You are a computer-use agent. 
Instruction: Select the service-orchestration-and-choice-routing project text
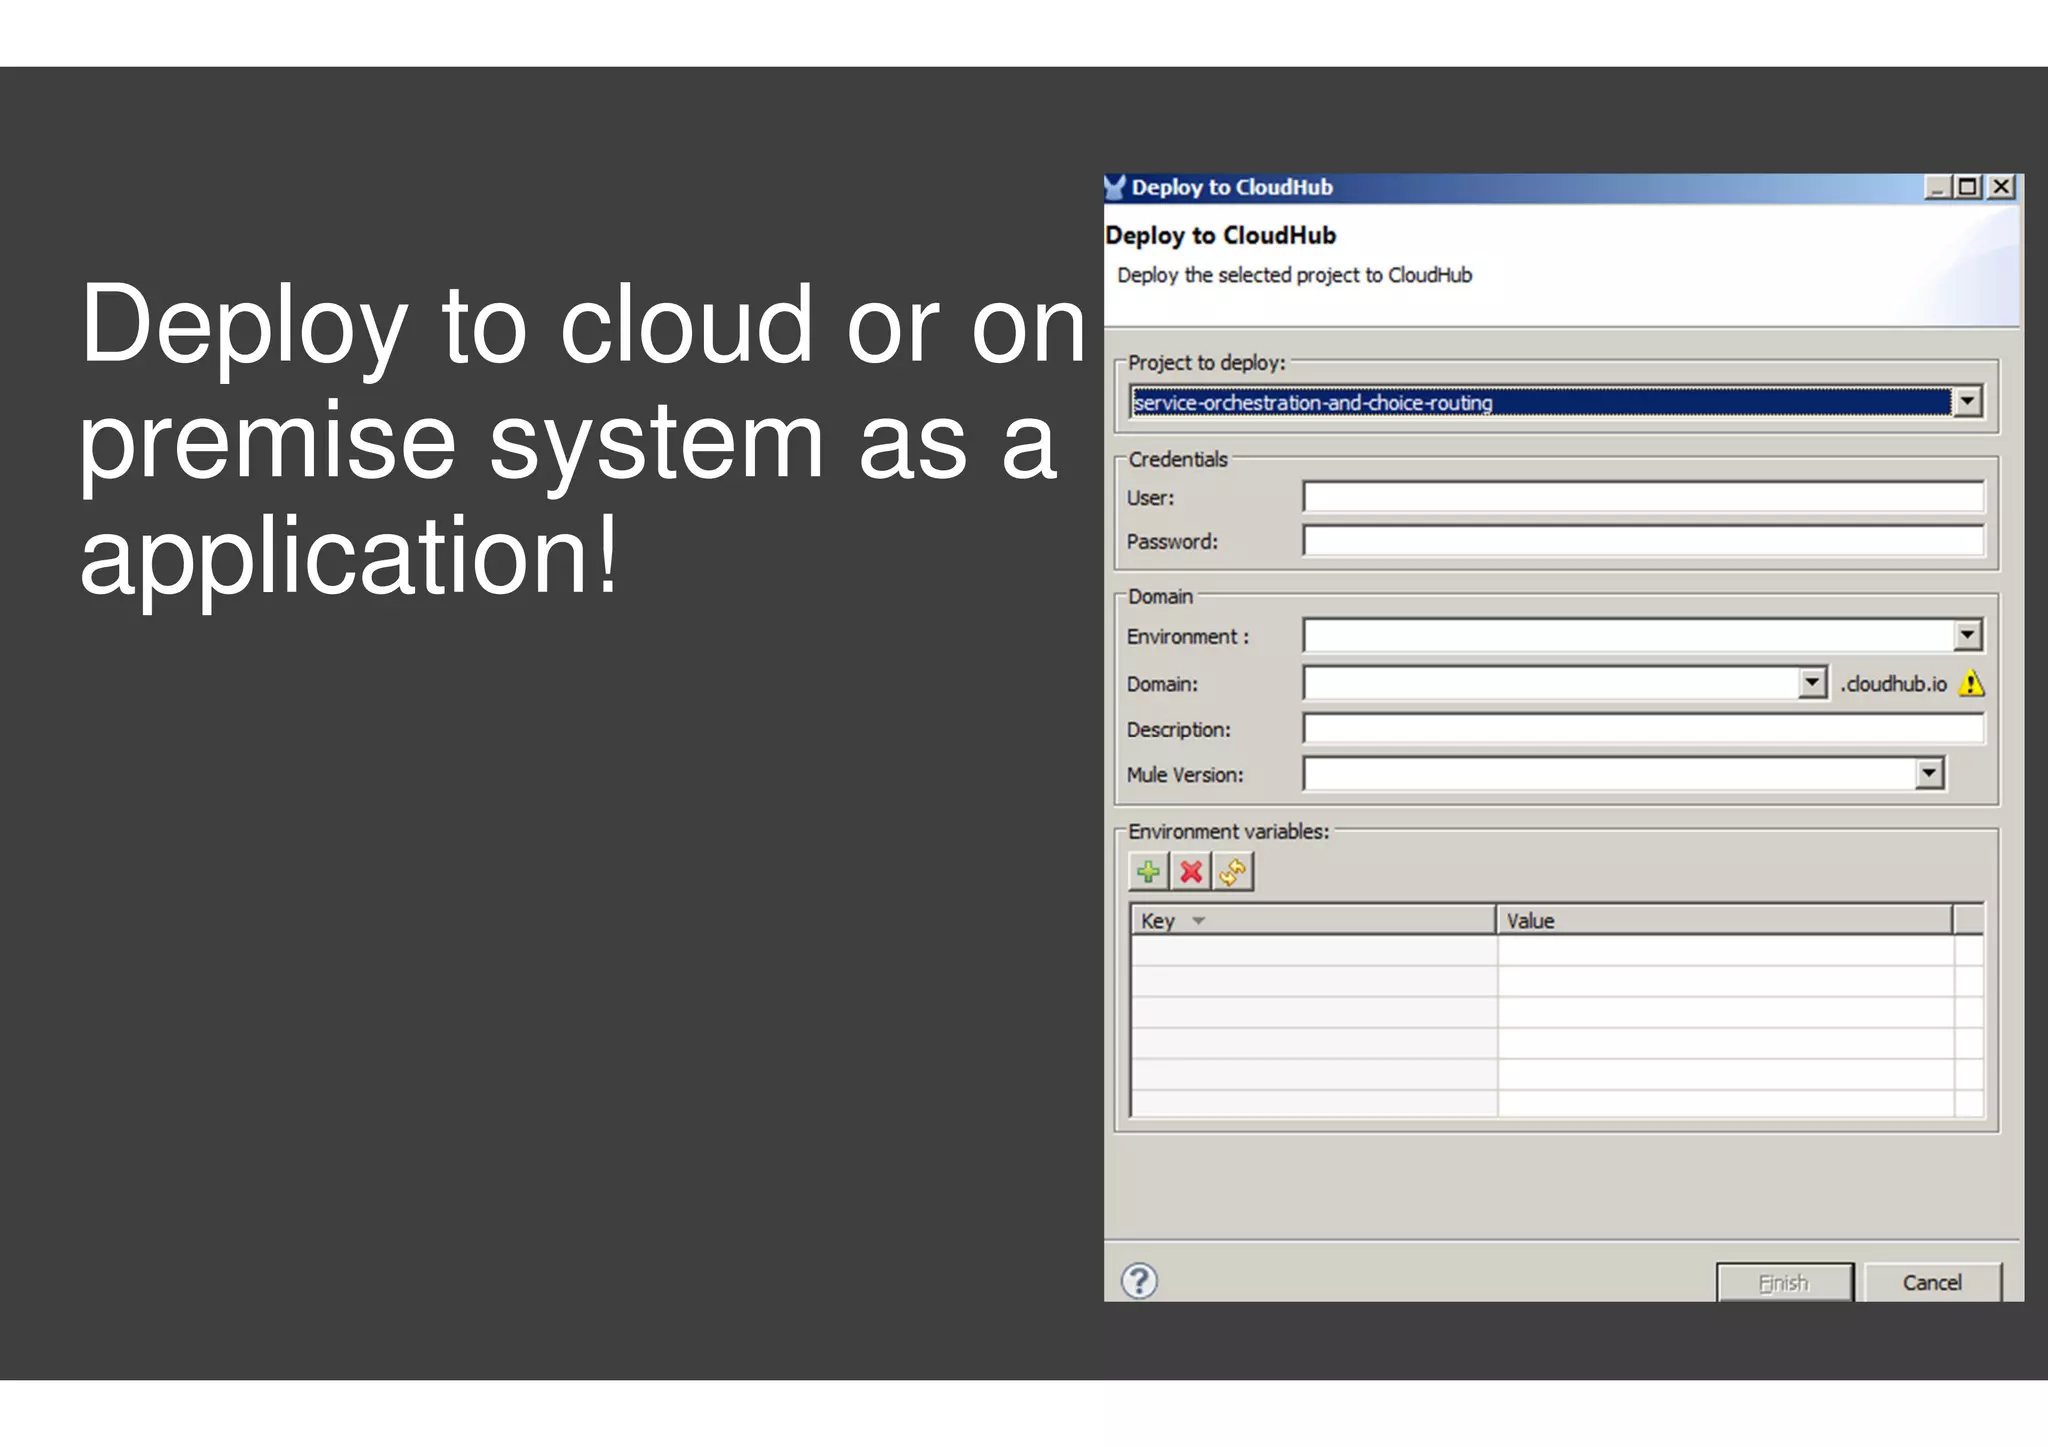click(x=1313, y=402)
